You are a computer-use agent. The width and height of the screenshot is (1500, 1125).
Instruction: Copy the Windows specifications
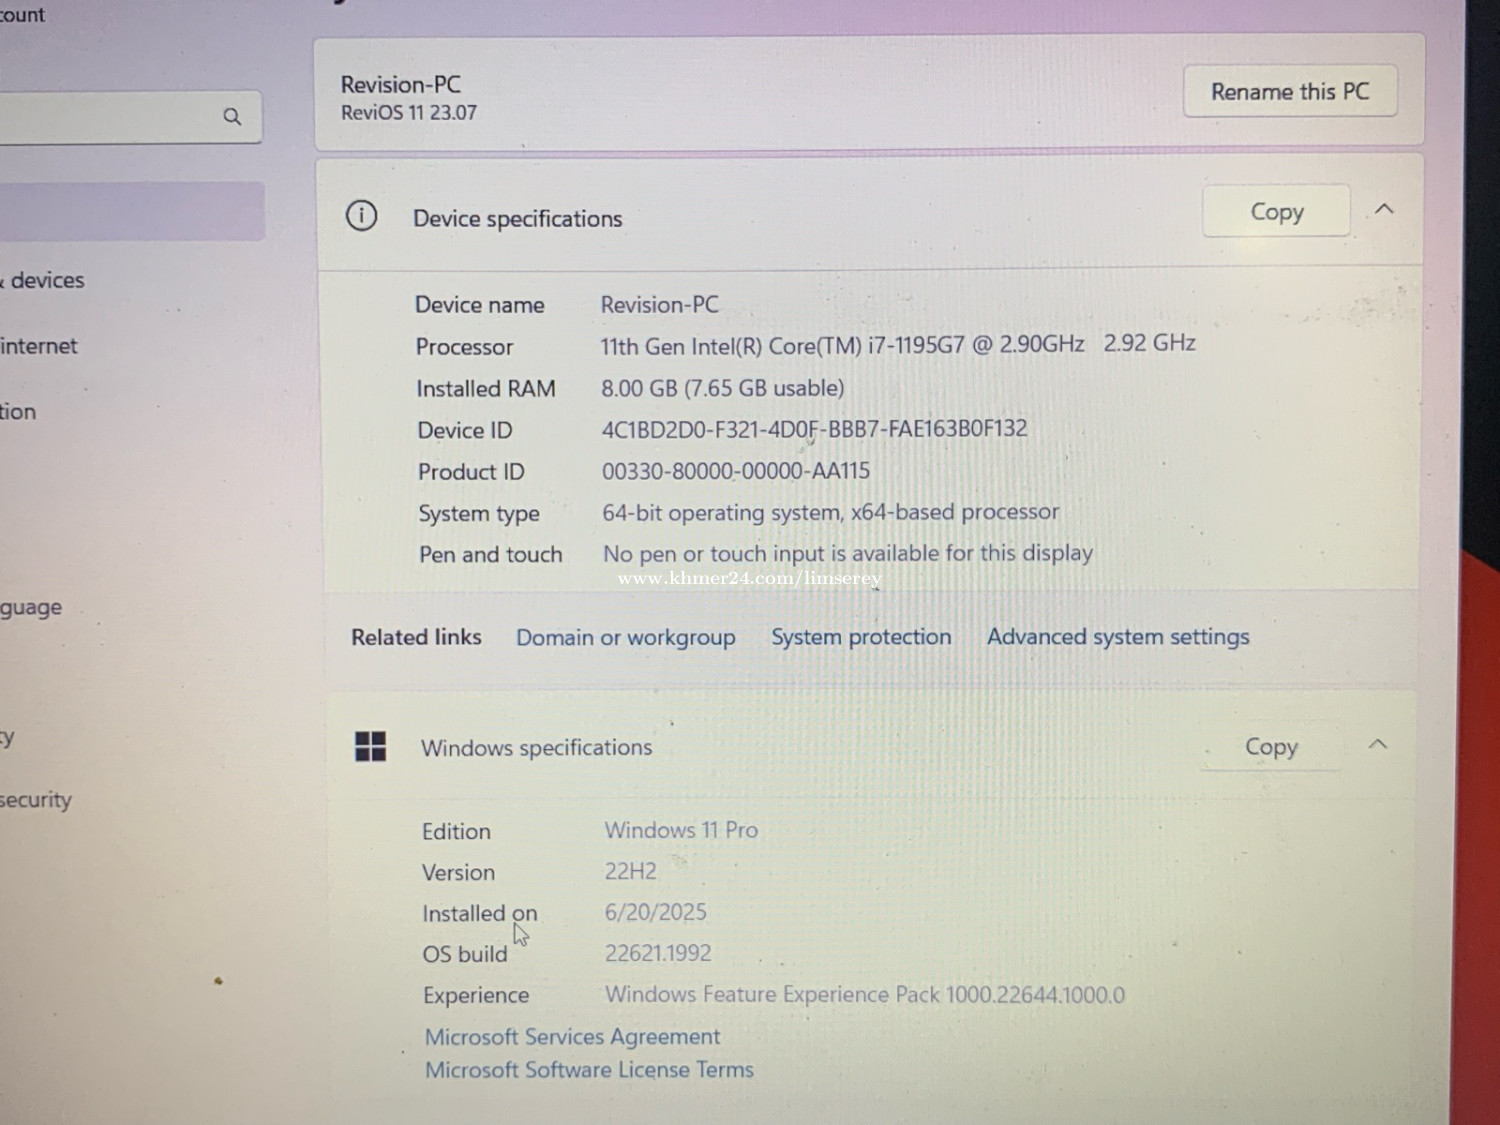[1271, 747]
